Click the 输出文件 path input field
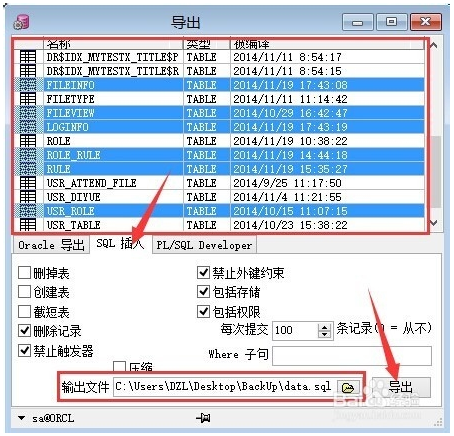Viewport: 454px width, 436px height. (225, 387)
